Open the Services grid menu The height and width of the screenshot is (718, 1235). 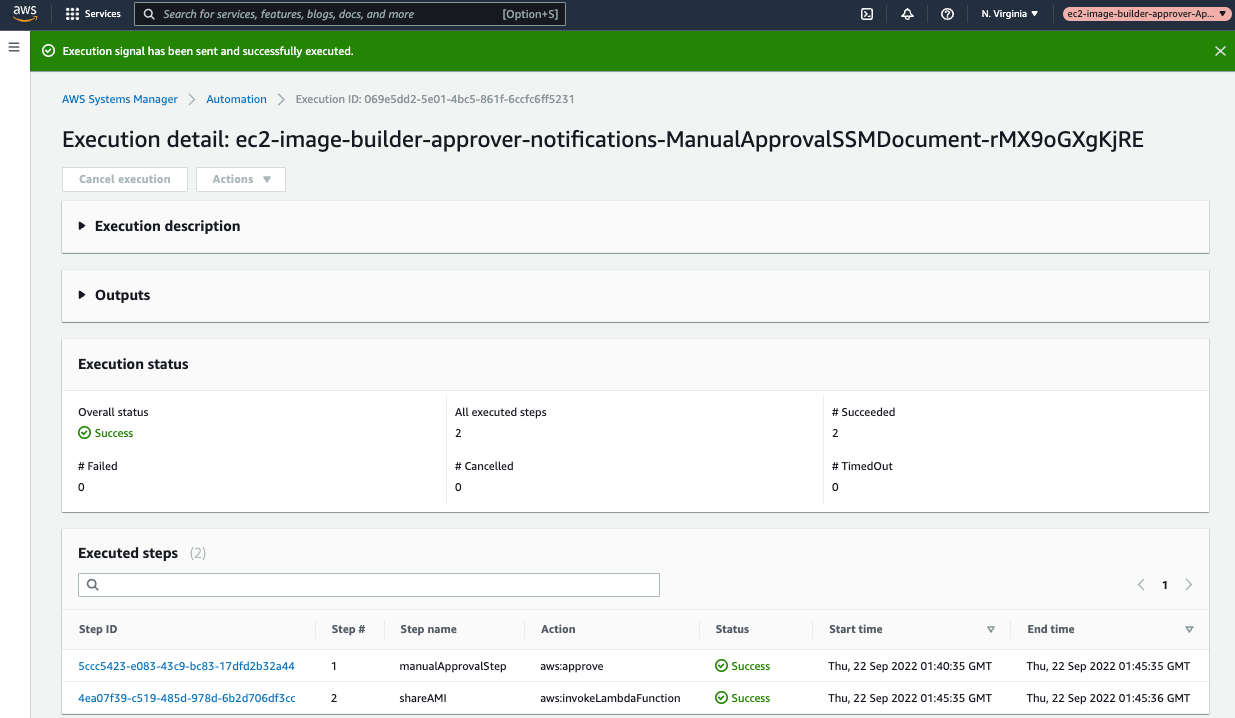coord(93,14)
